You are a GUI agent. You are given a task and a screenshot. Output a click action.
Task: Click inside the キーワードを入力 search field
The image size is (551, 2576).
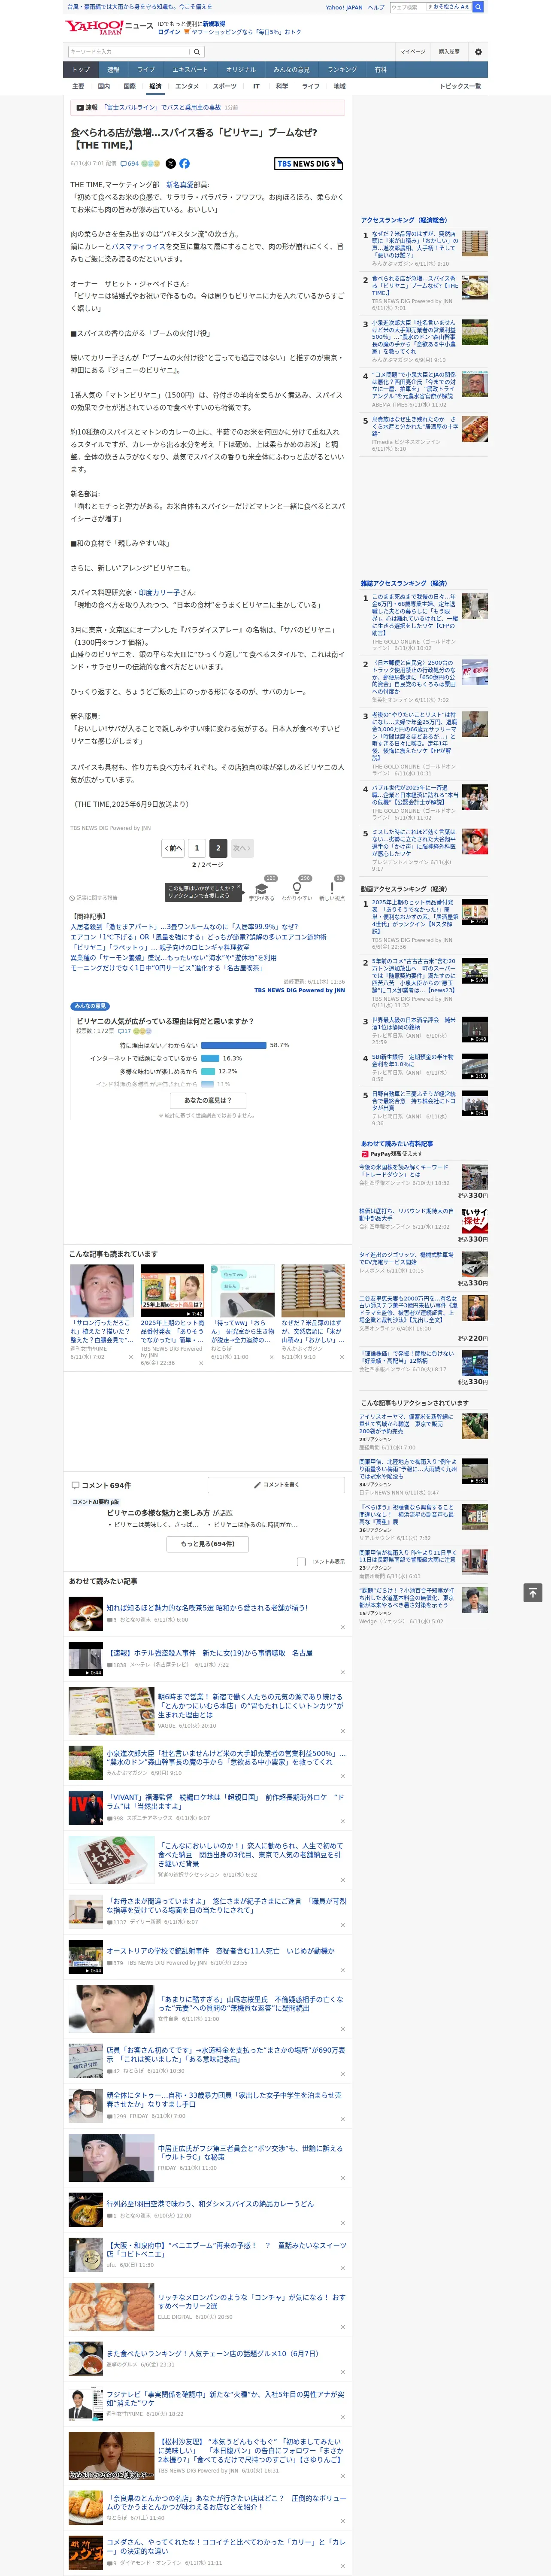[129, 52]
